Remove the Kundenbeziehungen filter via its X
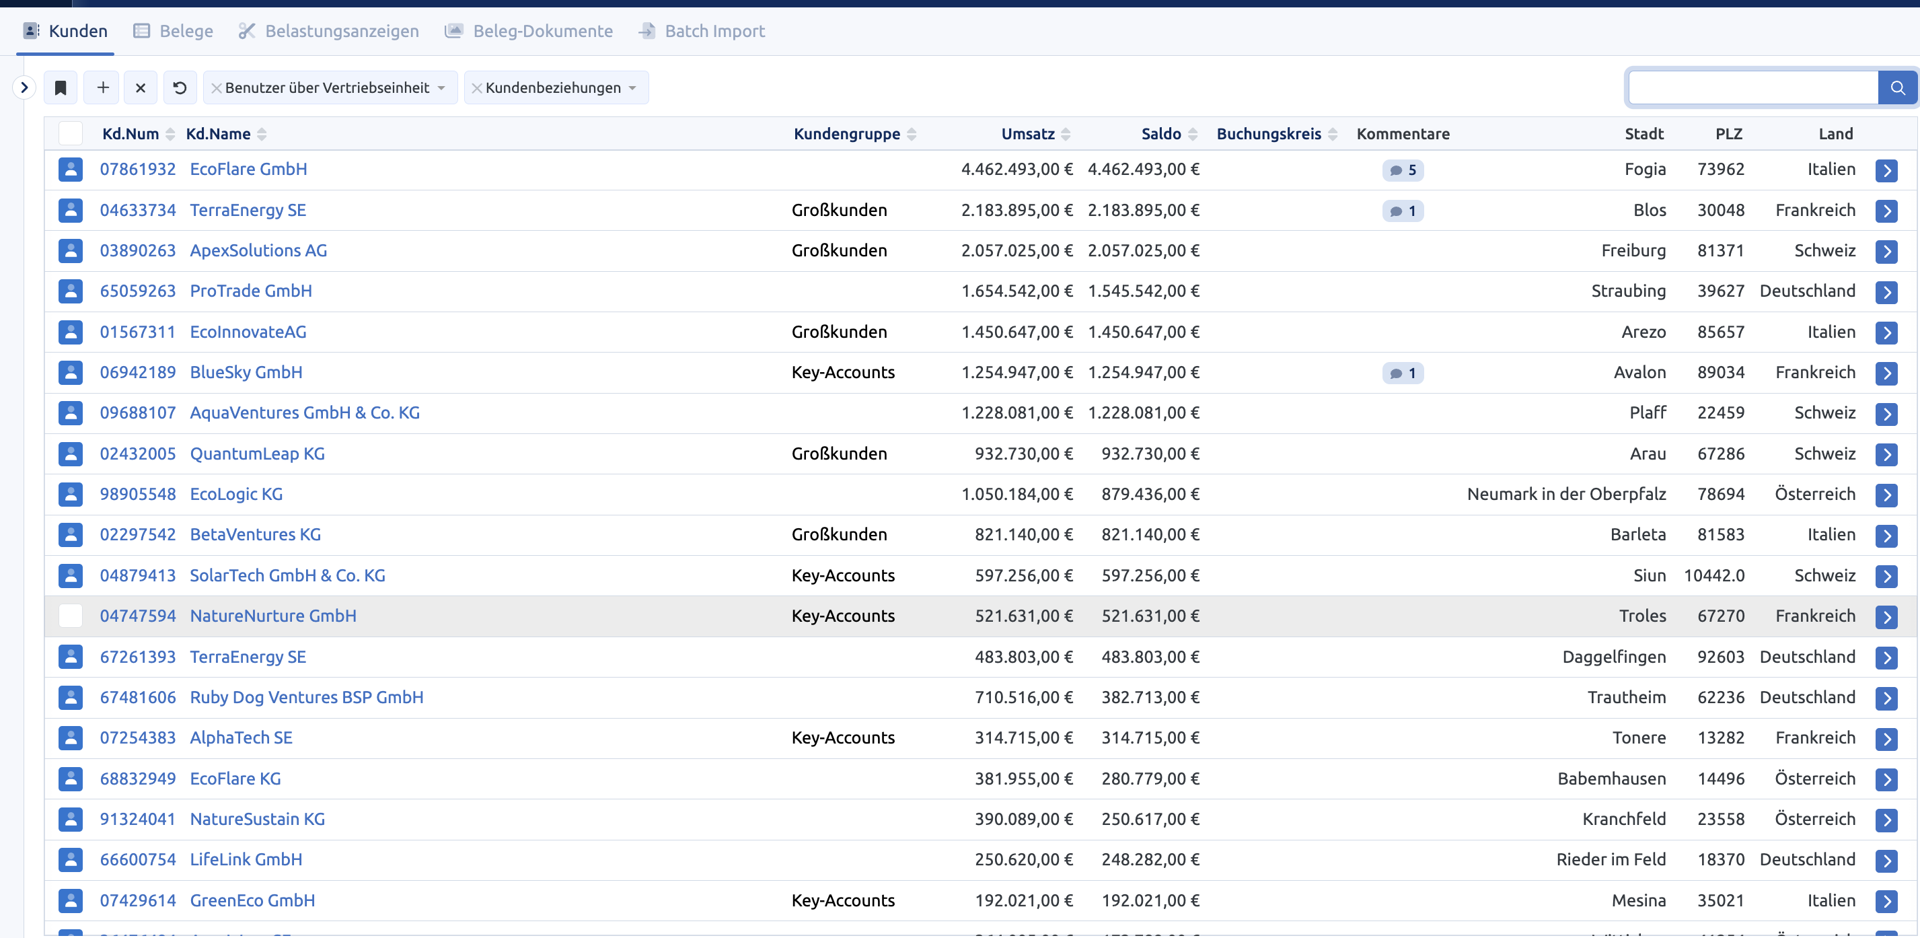The height and width of the screenshot is (938, 1920). pyautogui.click(x=477, y=88)
